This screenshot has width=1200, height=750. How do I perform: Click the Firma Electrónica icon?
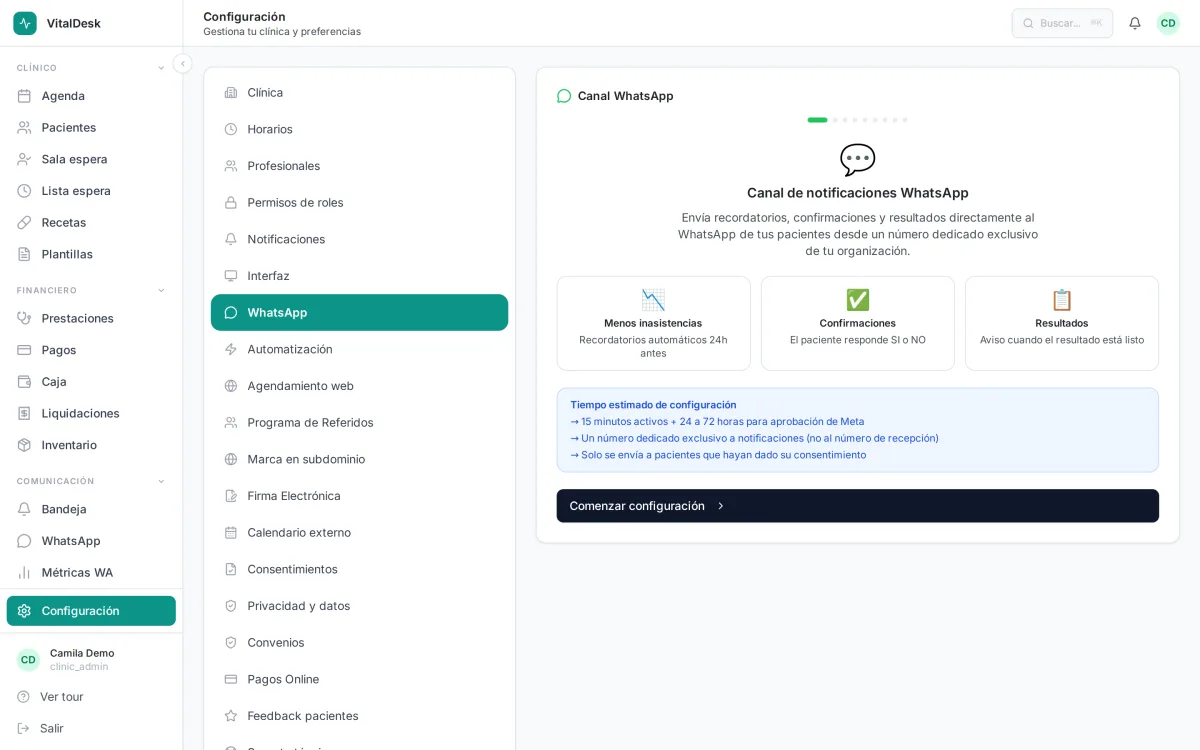pos(231,496)
